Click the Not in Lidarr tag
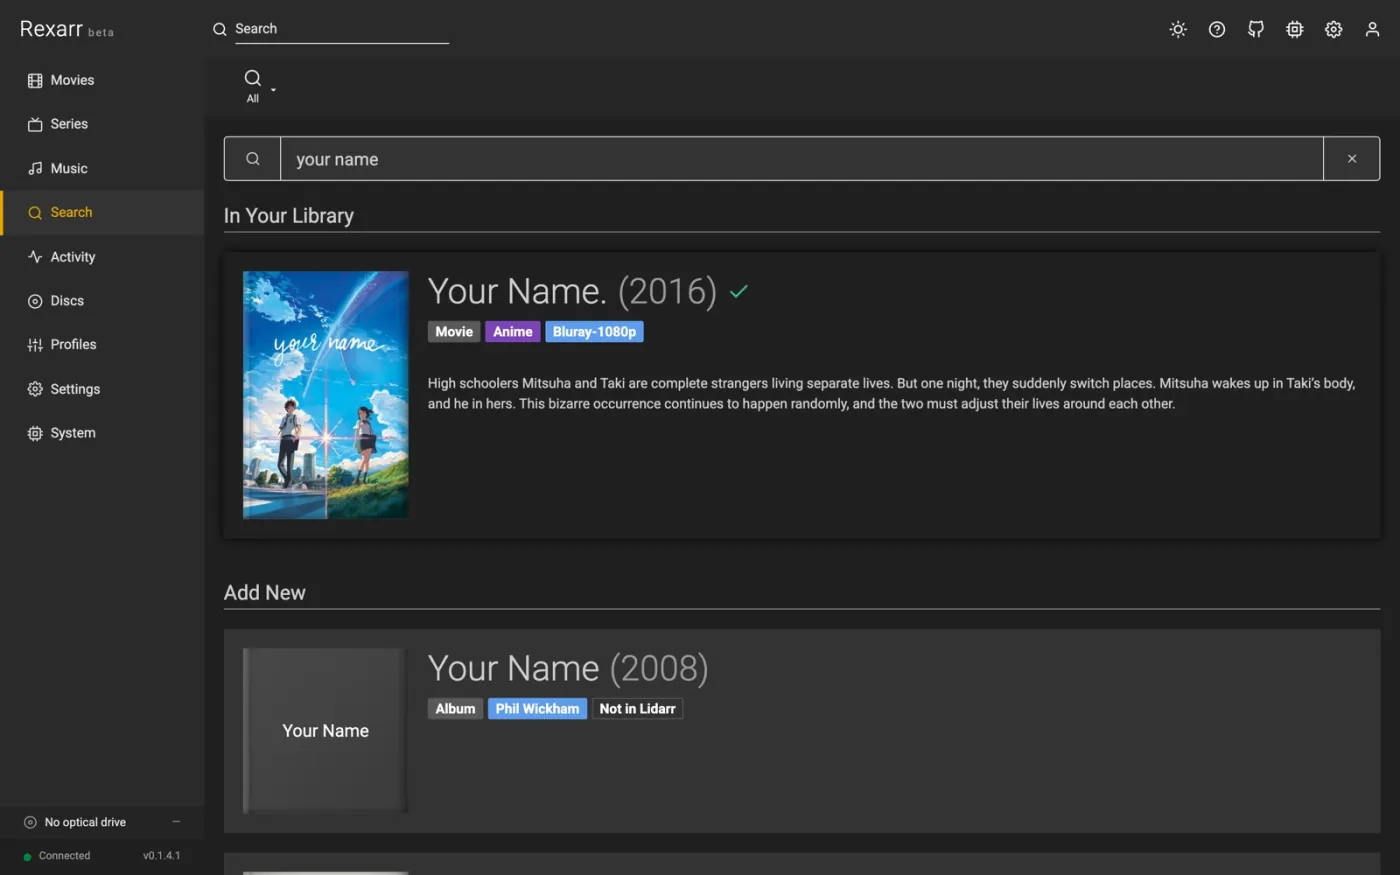 click(638, 709)
